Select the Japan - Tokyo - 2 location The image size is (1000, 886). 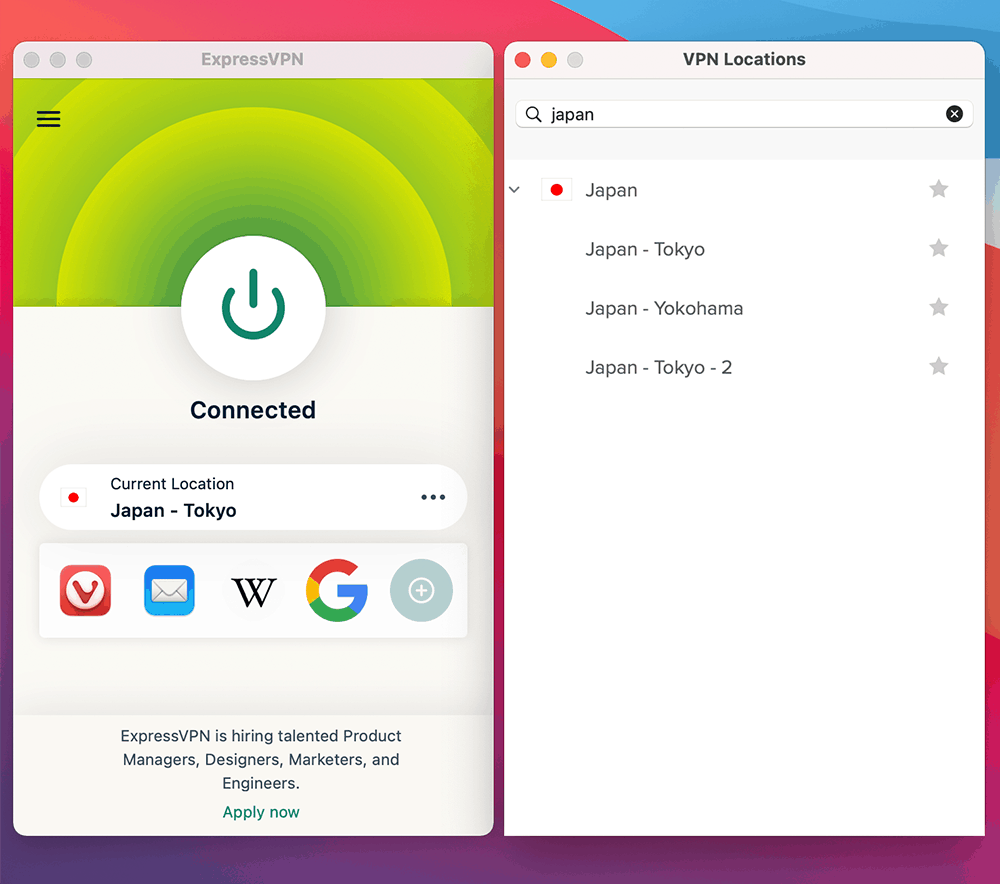658,367
